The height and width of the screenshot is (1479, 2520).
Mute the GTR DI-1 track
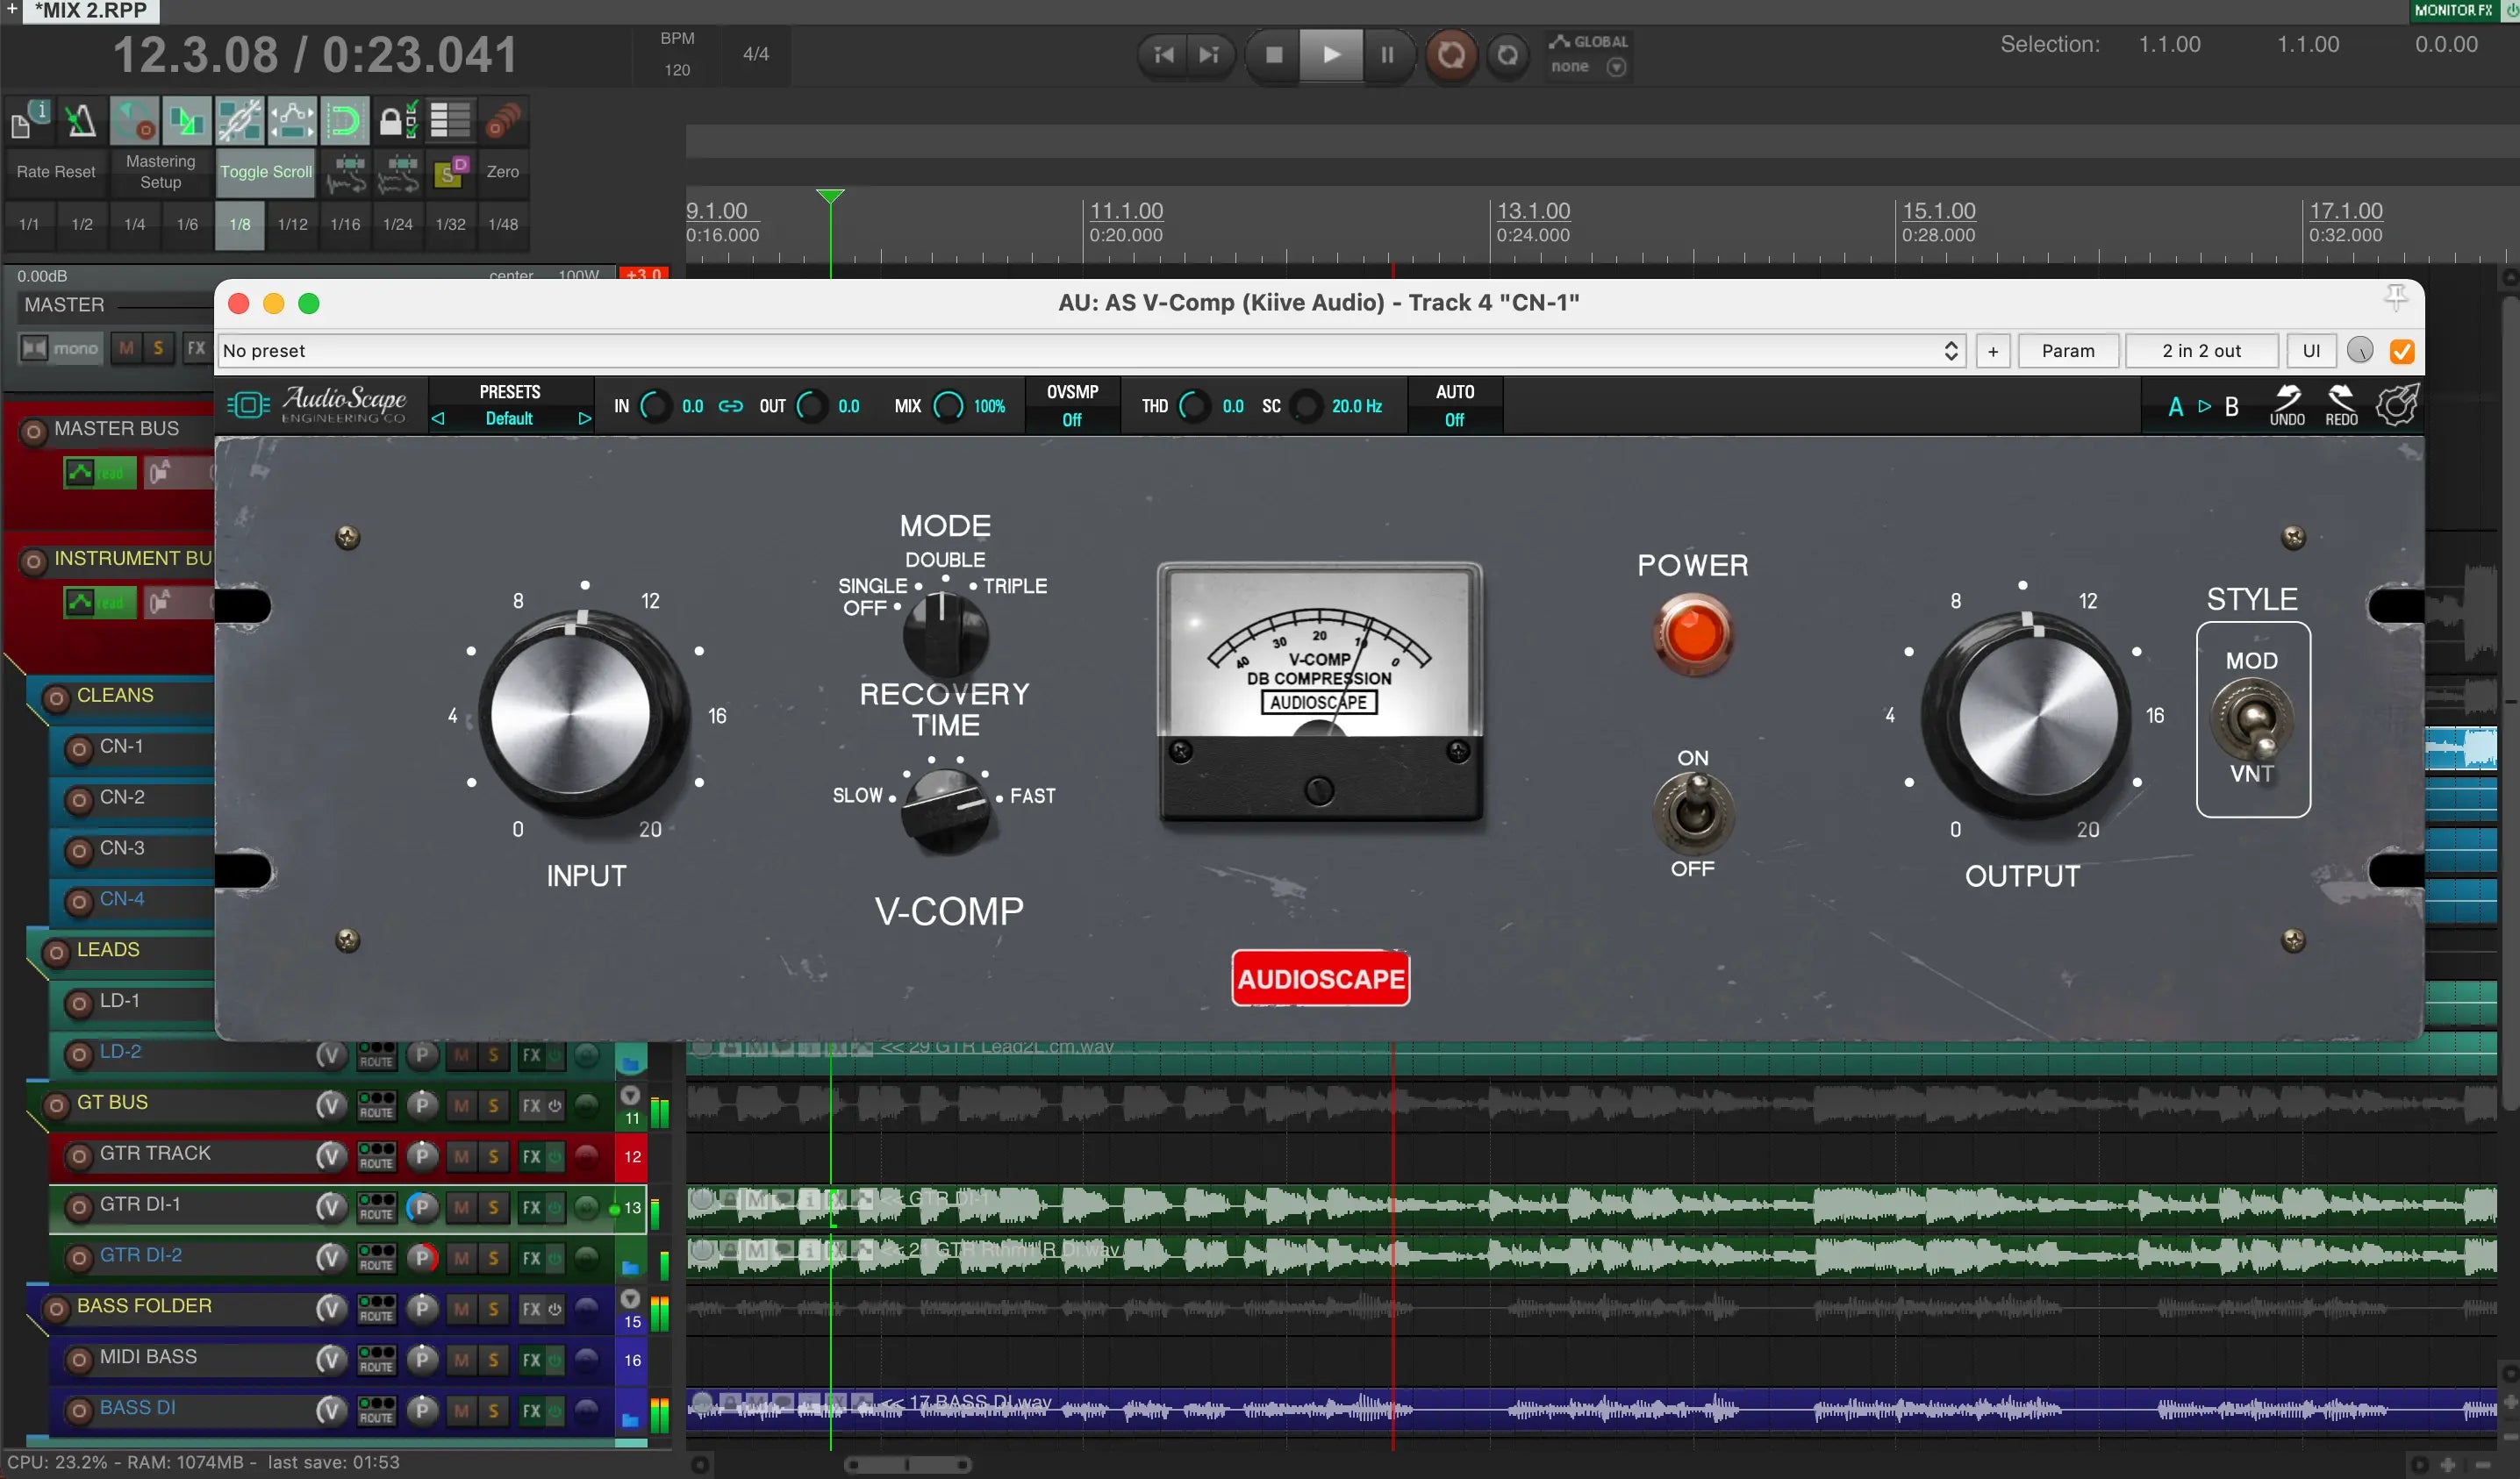tap(461, 1208)
